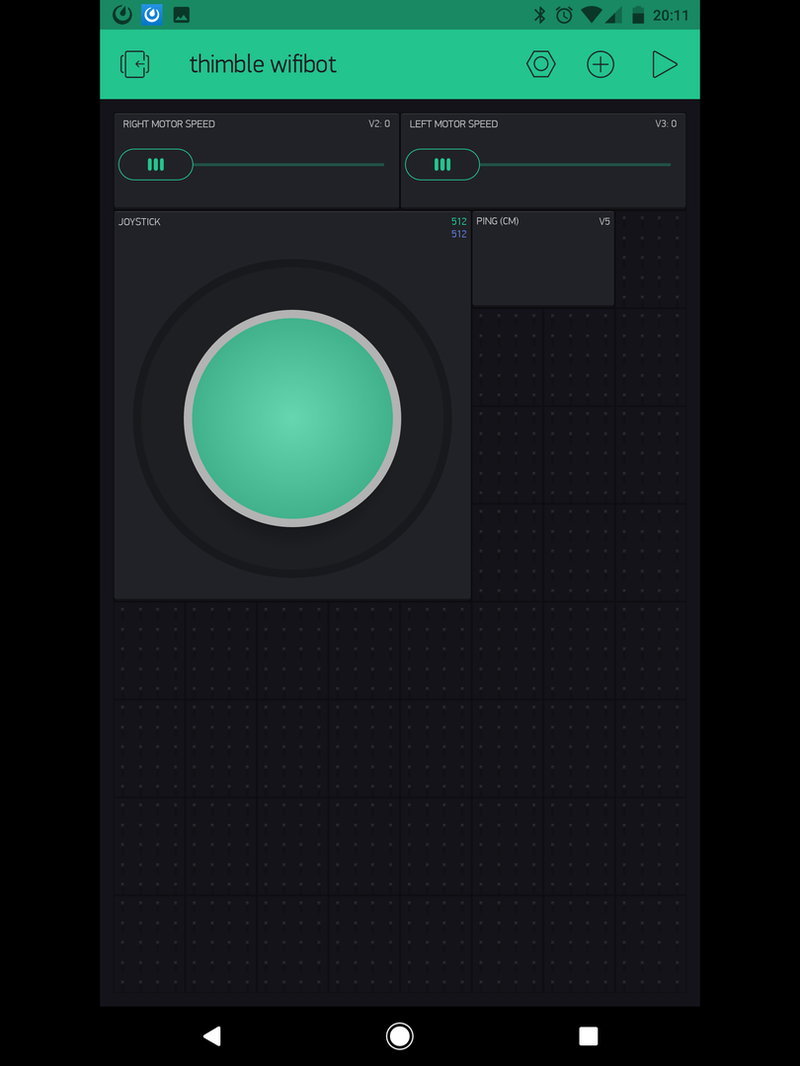This screenshot has width=800, height=1066.
Task: Tap the LEFT MOTOR SPEED label
Action: [453, 124]
